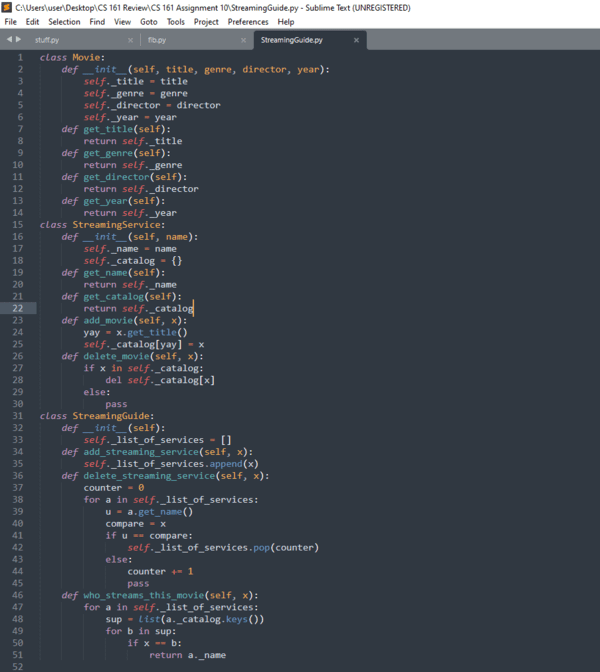
Task: Open the File menu
Action: click(x=10, y=22)
